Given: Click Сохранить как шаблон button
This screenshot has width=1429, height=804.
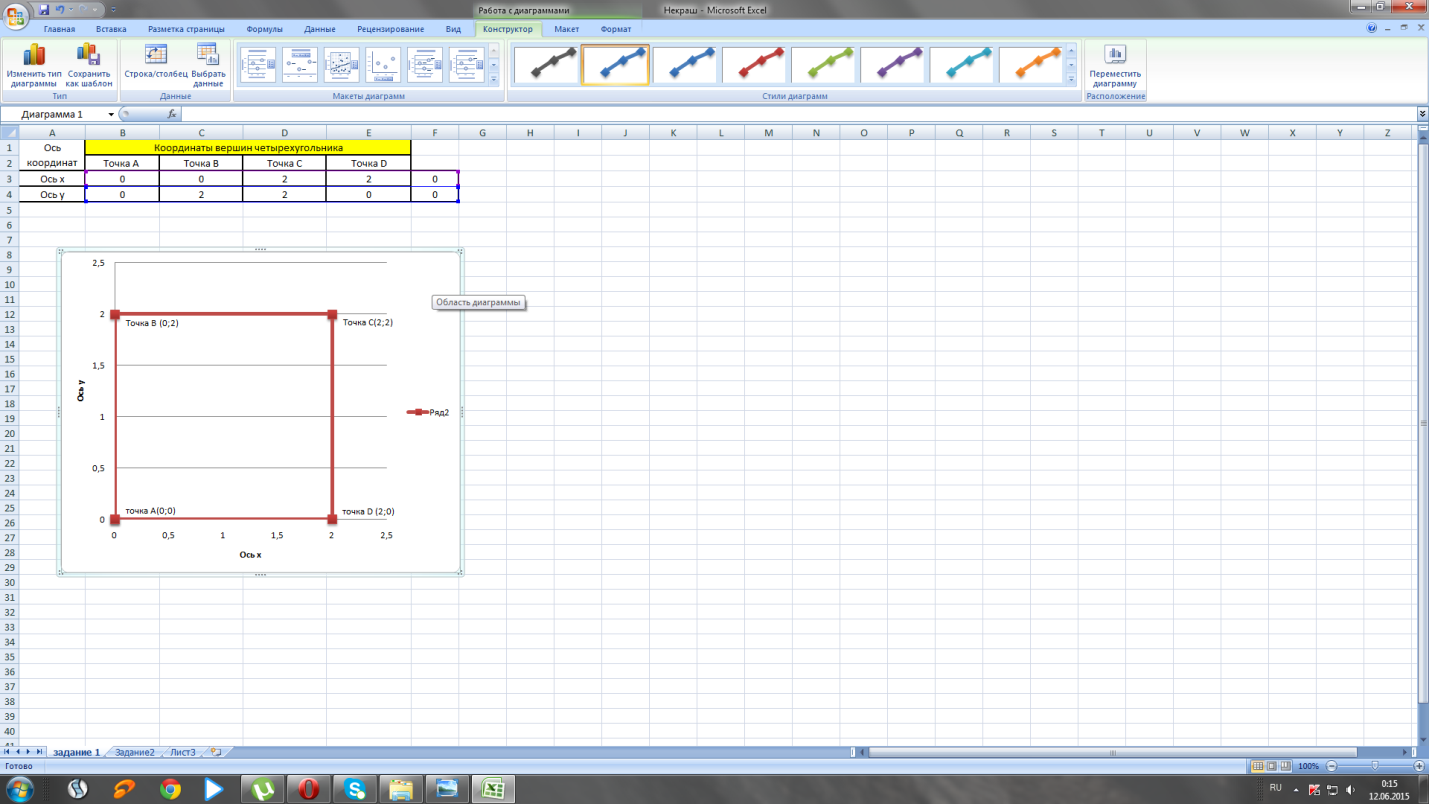Looking at the screenshot, I should pyautogui.click(x=89, y=66).
